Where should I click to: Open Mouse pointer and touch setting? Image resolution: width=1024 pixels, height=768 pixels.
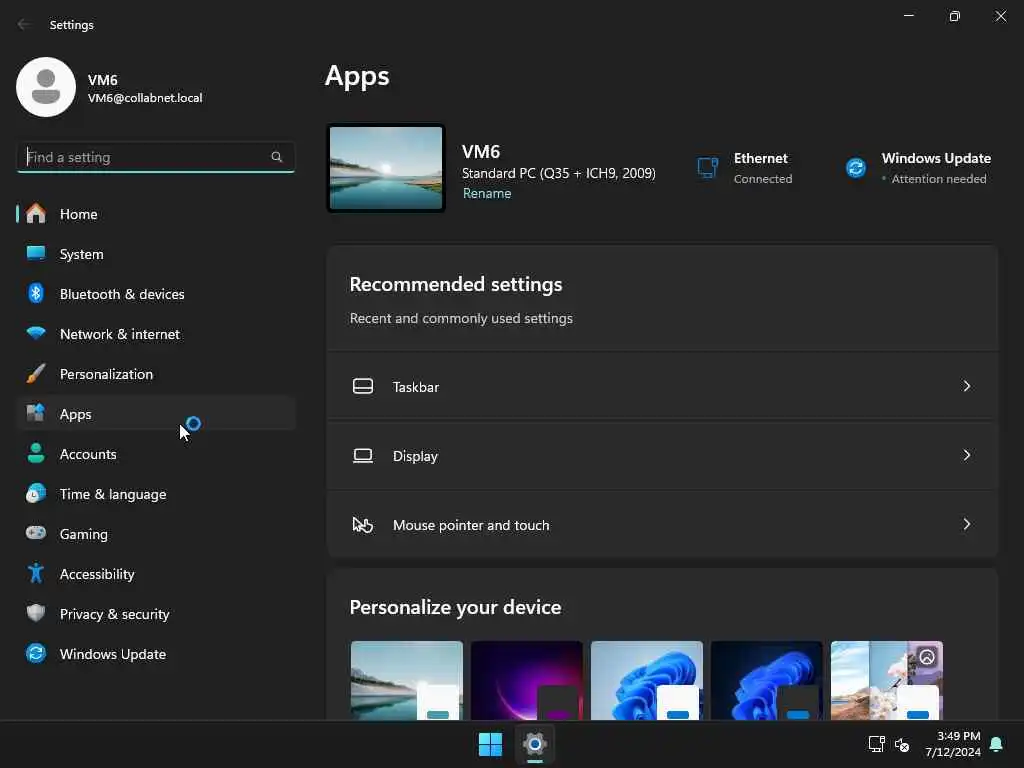(x=662, y=524)
